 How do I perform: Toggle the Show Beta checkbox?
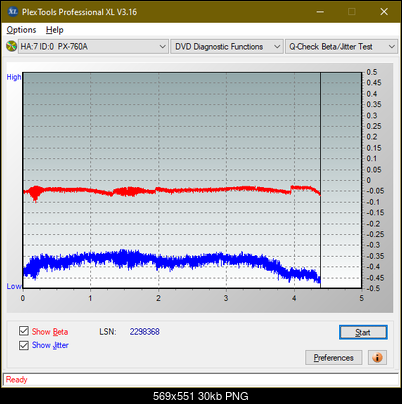[x=24, y=331]
